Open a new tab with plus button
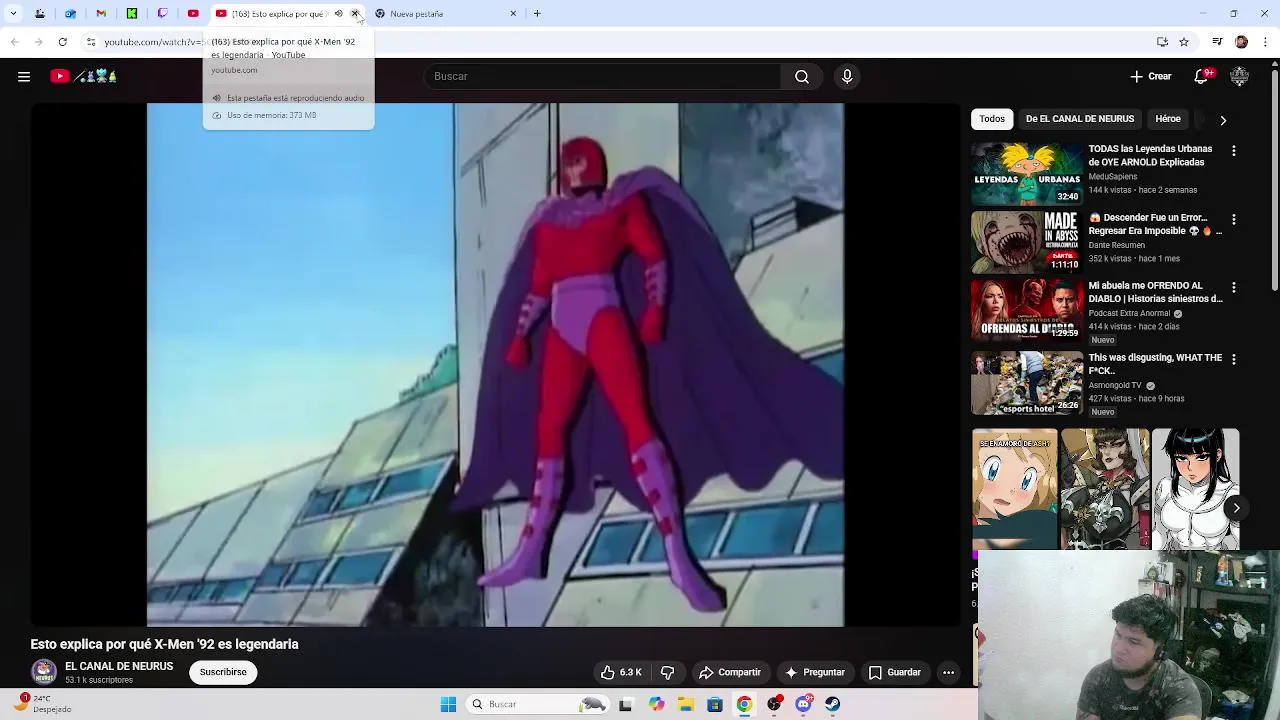The width and height of the screenshot is (1280, 720). pos(537,14)
